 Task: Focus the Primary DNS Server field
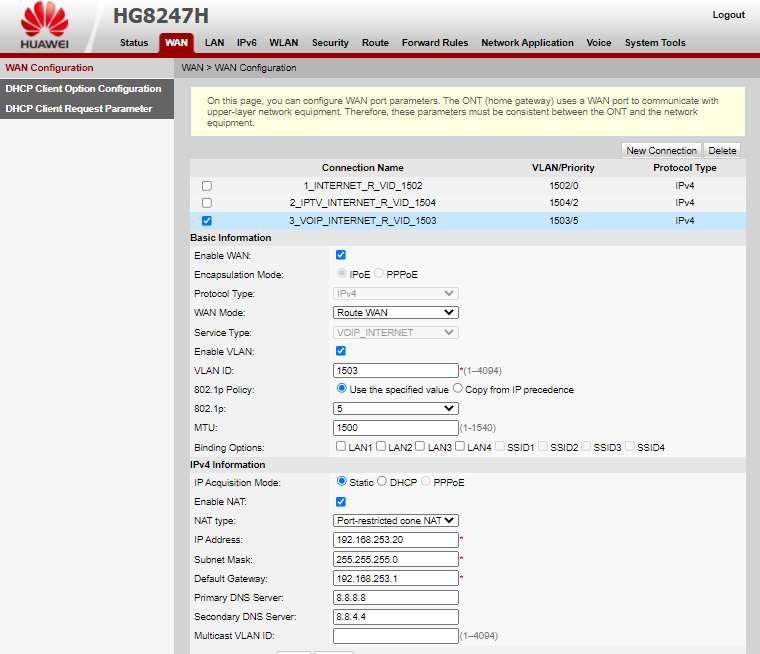coord(395,597)
